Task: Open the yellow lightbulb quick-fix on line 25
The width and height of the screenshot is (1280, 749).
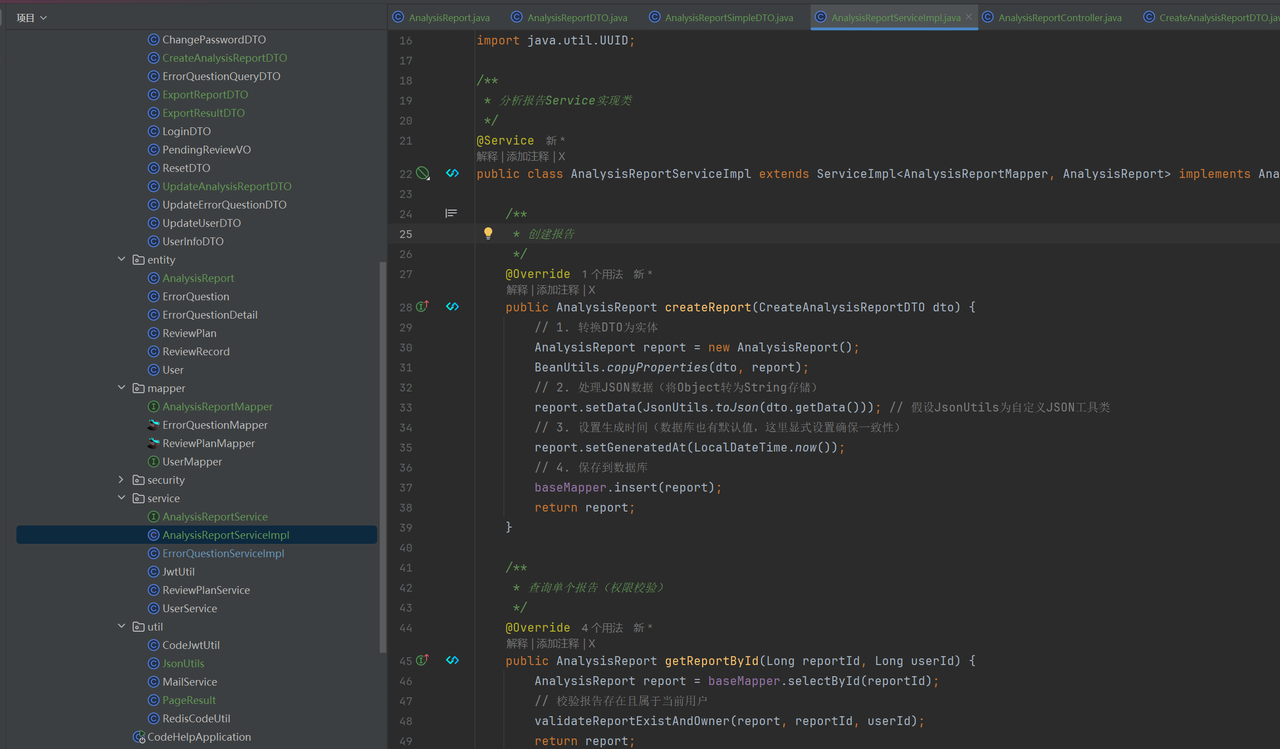Action: point(488,234)
